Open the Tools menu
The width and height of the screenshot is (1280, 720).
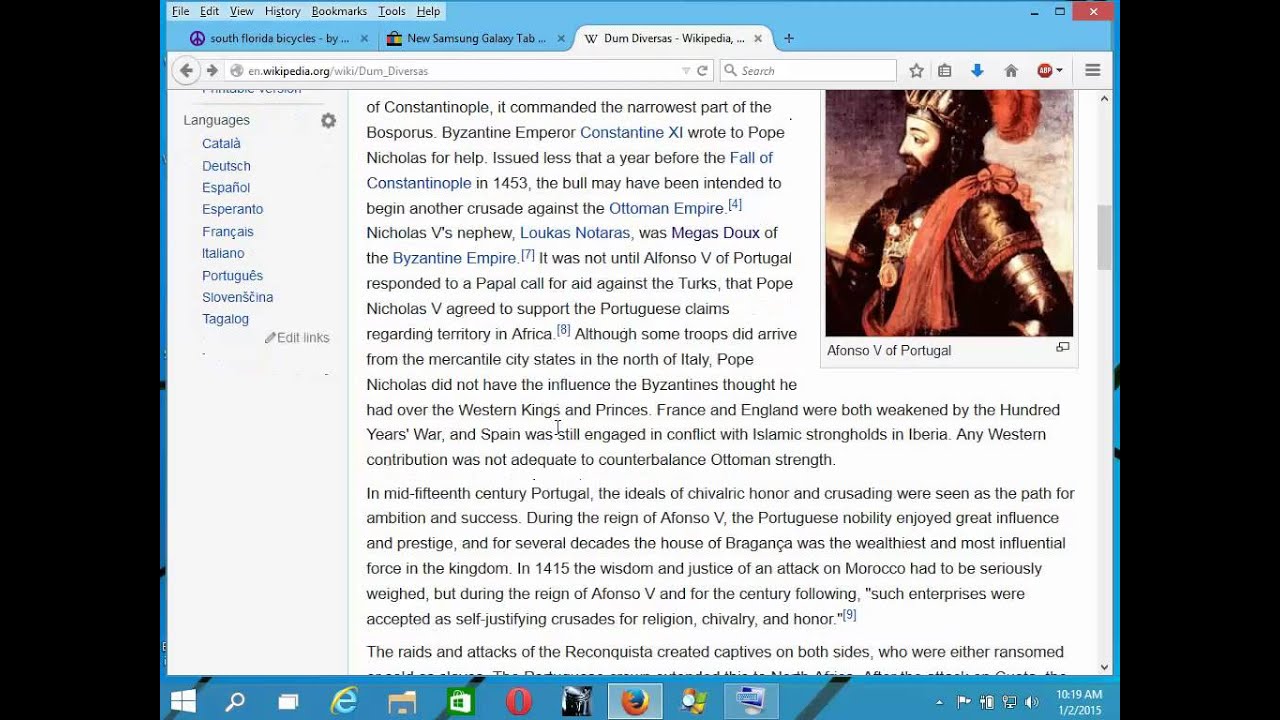click(x=392, y=11)
